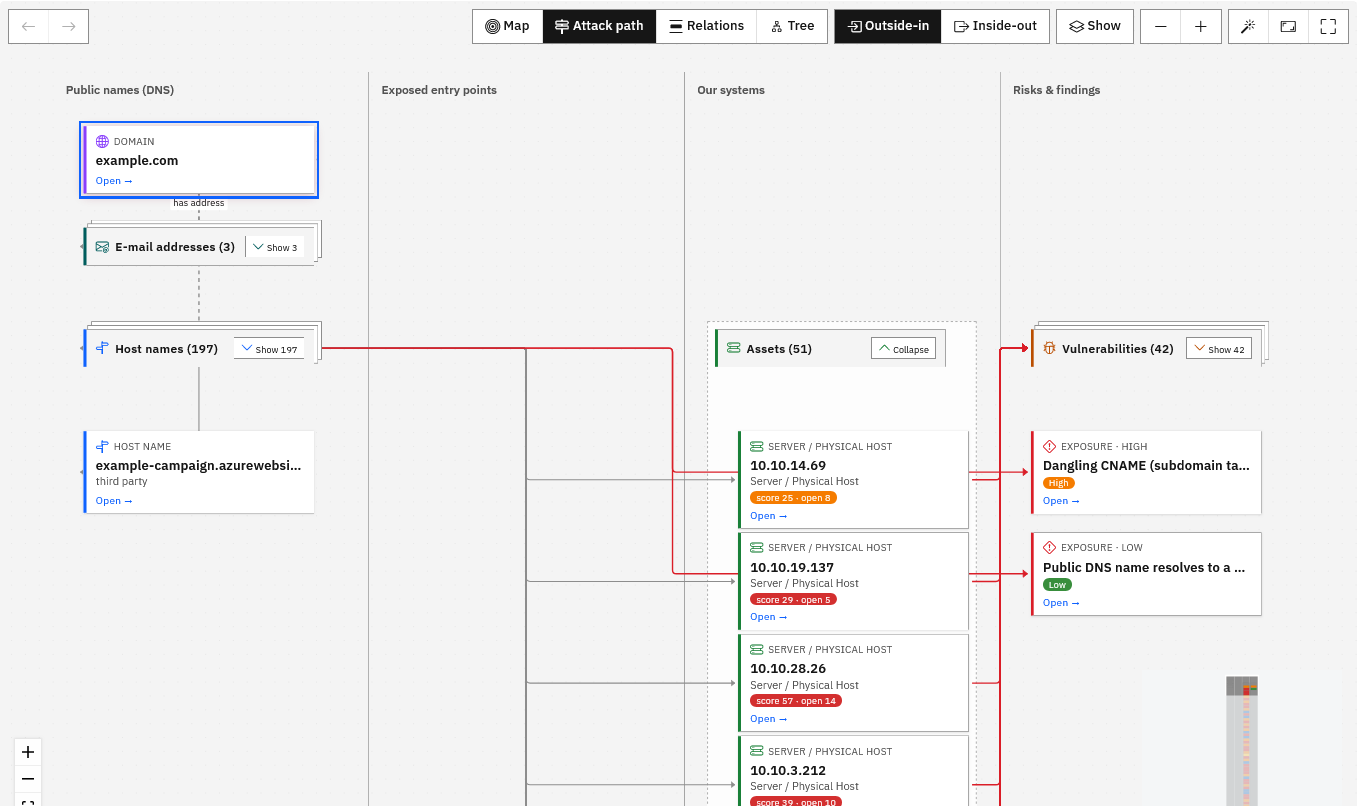Click the fit-to-screen rectangle icon

point(1288,26)
